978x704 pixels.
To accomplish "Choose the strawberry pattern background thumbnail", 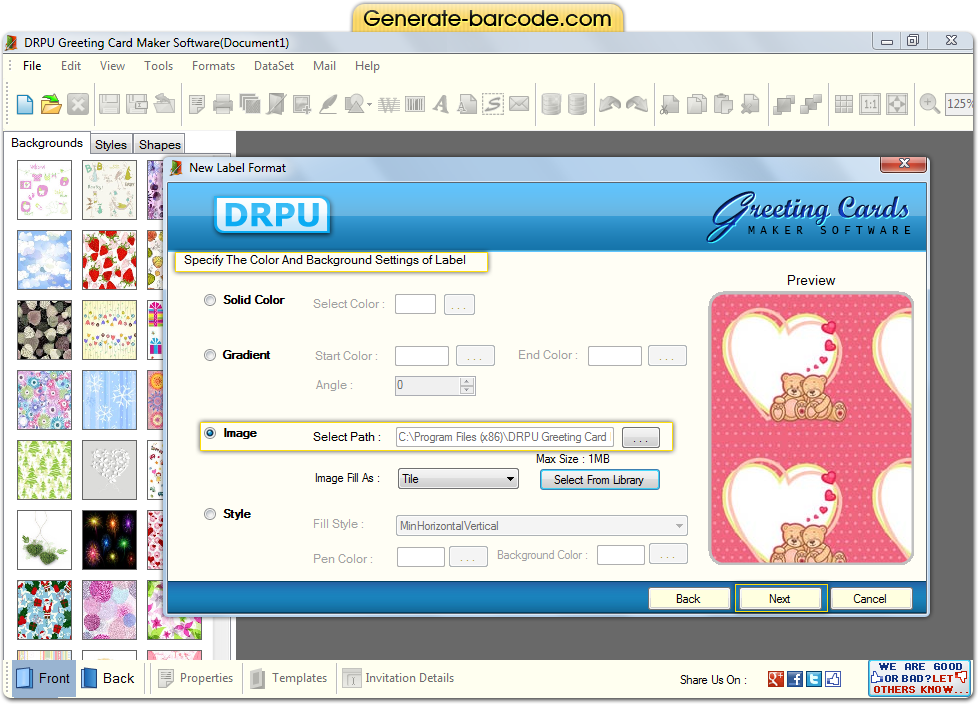I will 109,260.
